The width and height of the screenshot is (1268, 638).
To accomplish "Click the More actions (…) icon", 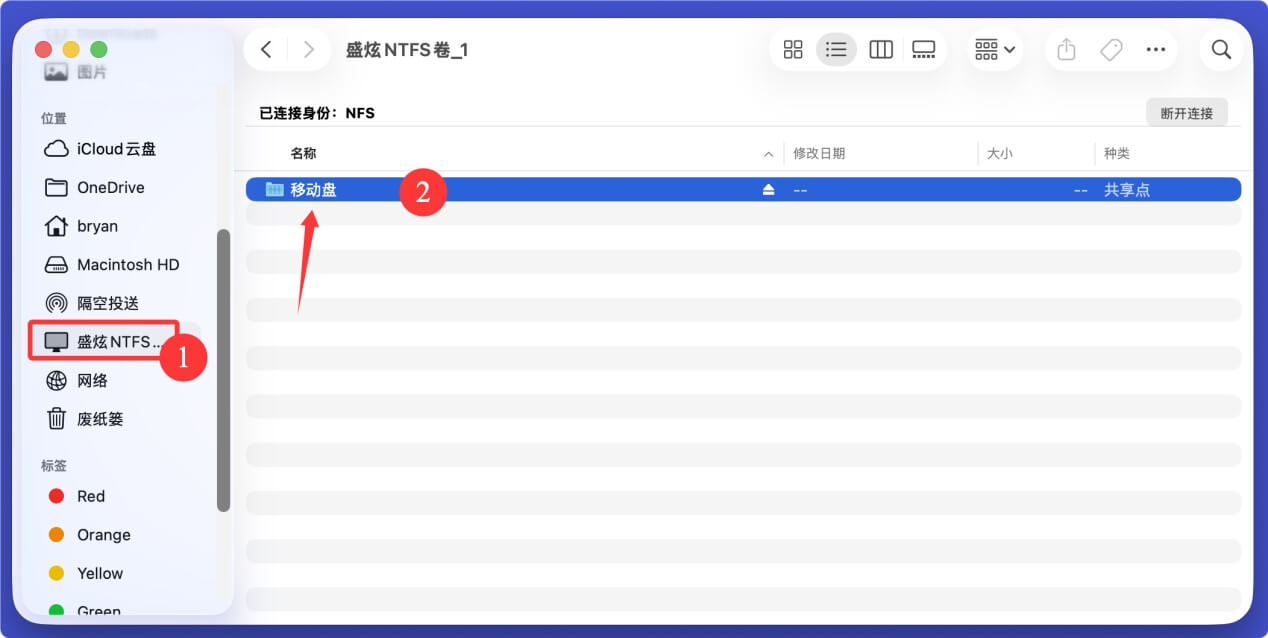I will point(1156,49).
